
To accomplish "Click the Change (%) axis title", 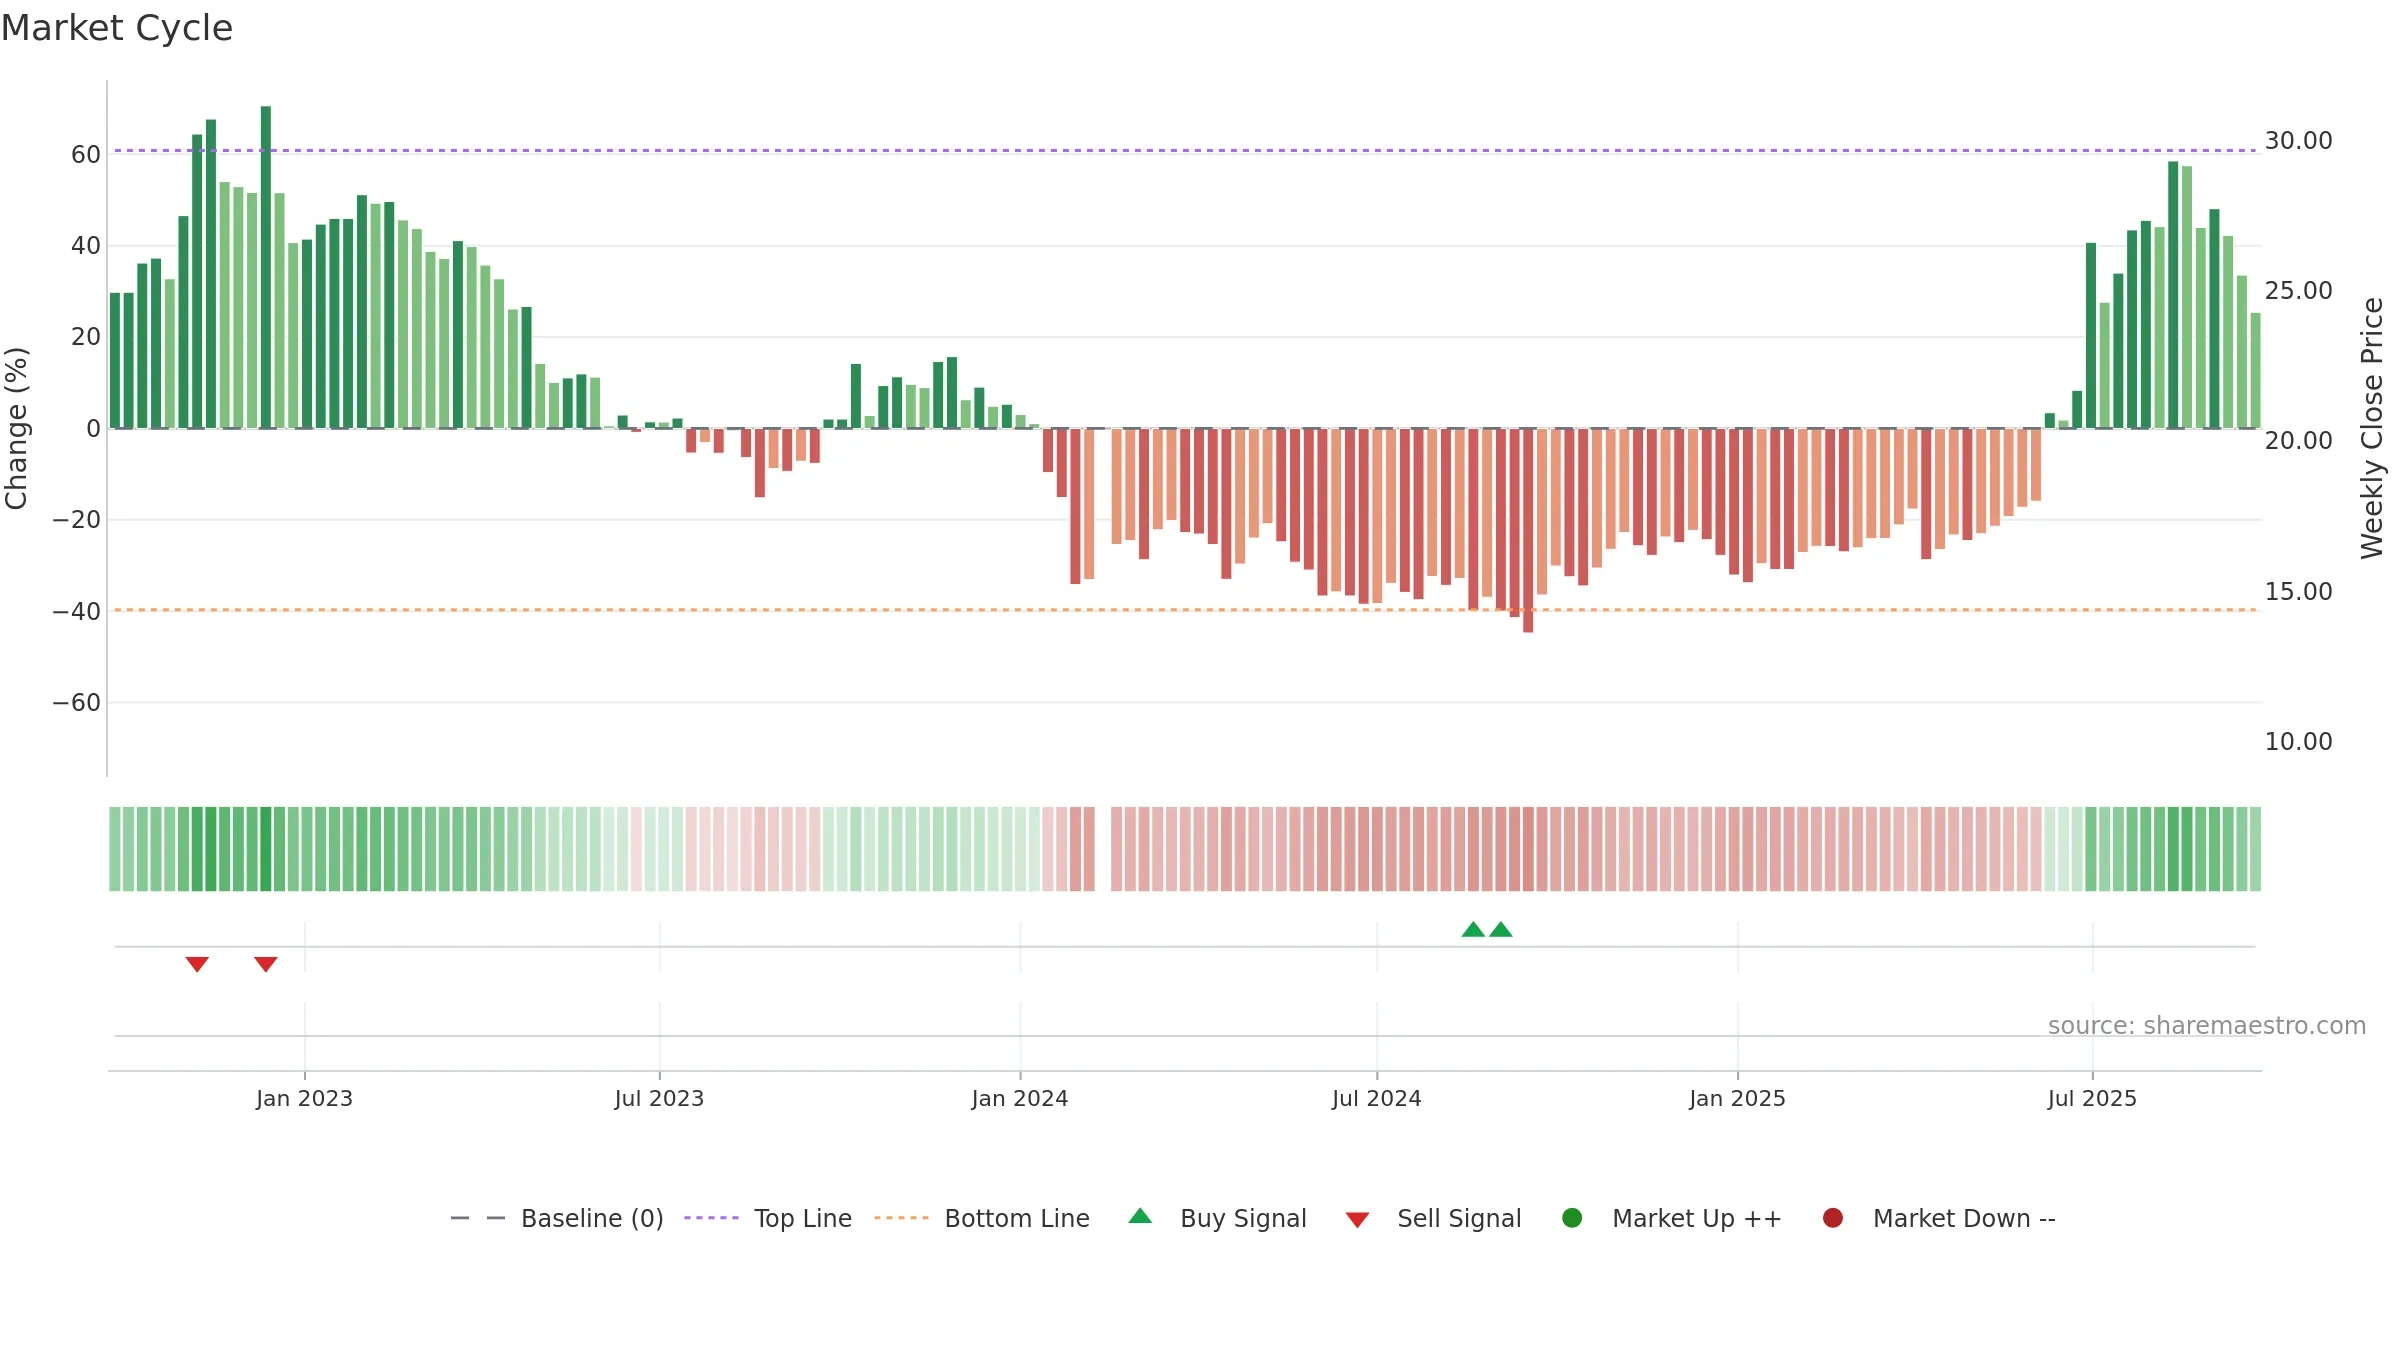I will [x=16, y=428].
